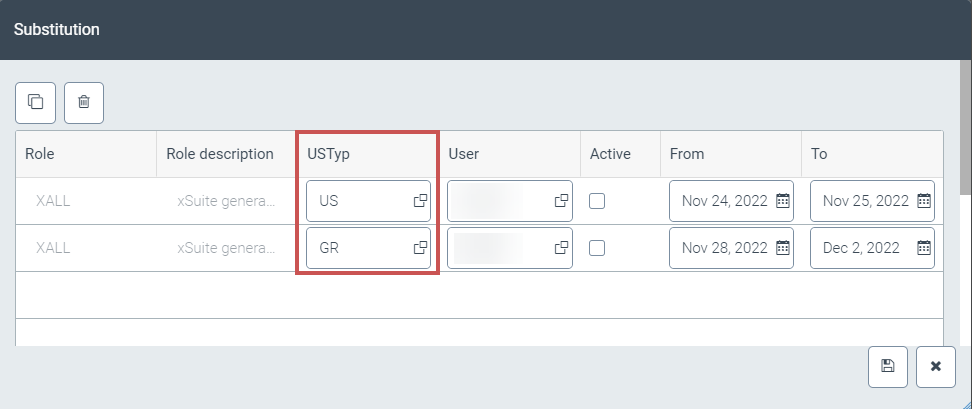Image resolution: width=972 pixels, height=409 pixels.
Task: Open value help for first row User
Action: [x=562, y=201]
